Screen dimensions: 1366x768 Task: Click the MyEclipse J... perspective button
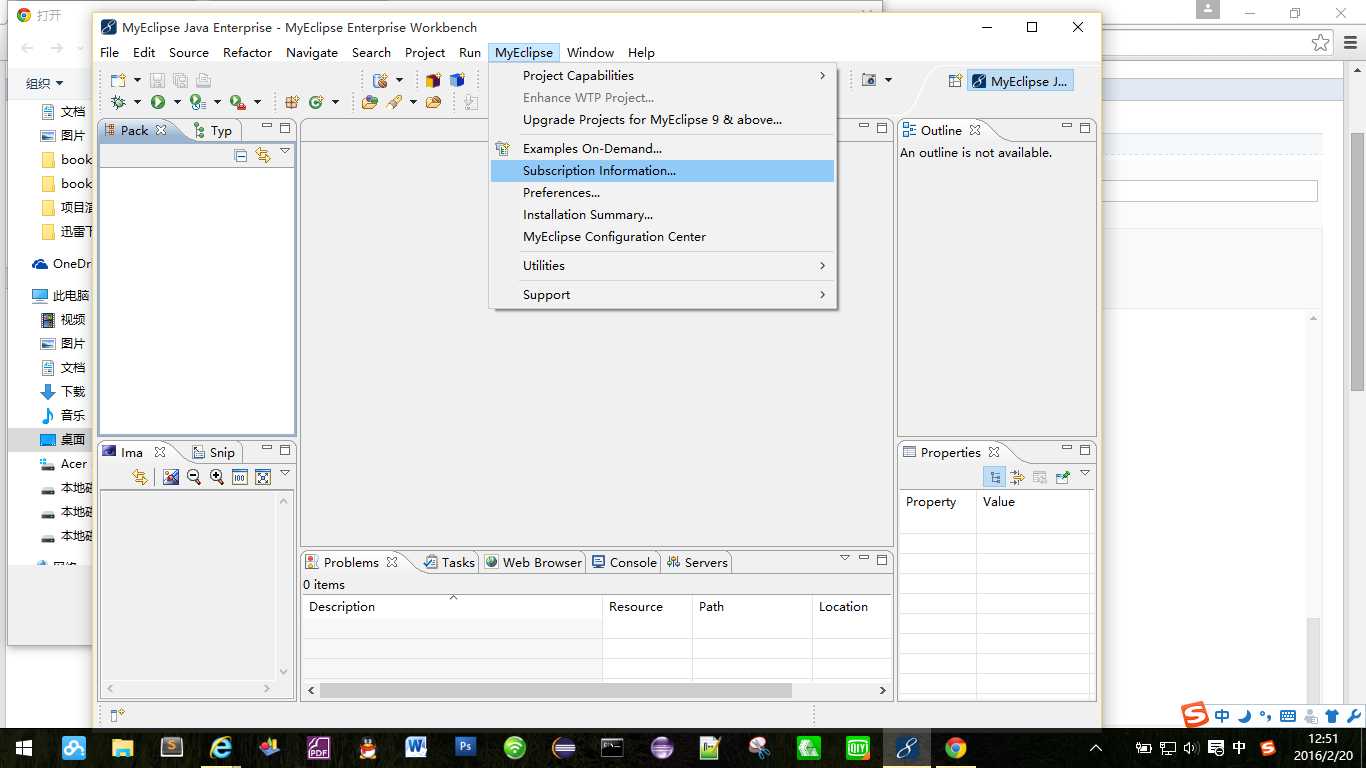pyautogui.click(x=1020, y=81)
